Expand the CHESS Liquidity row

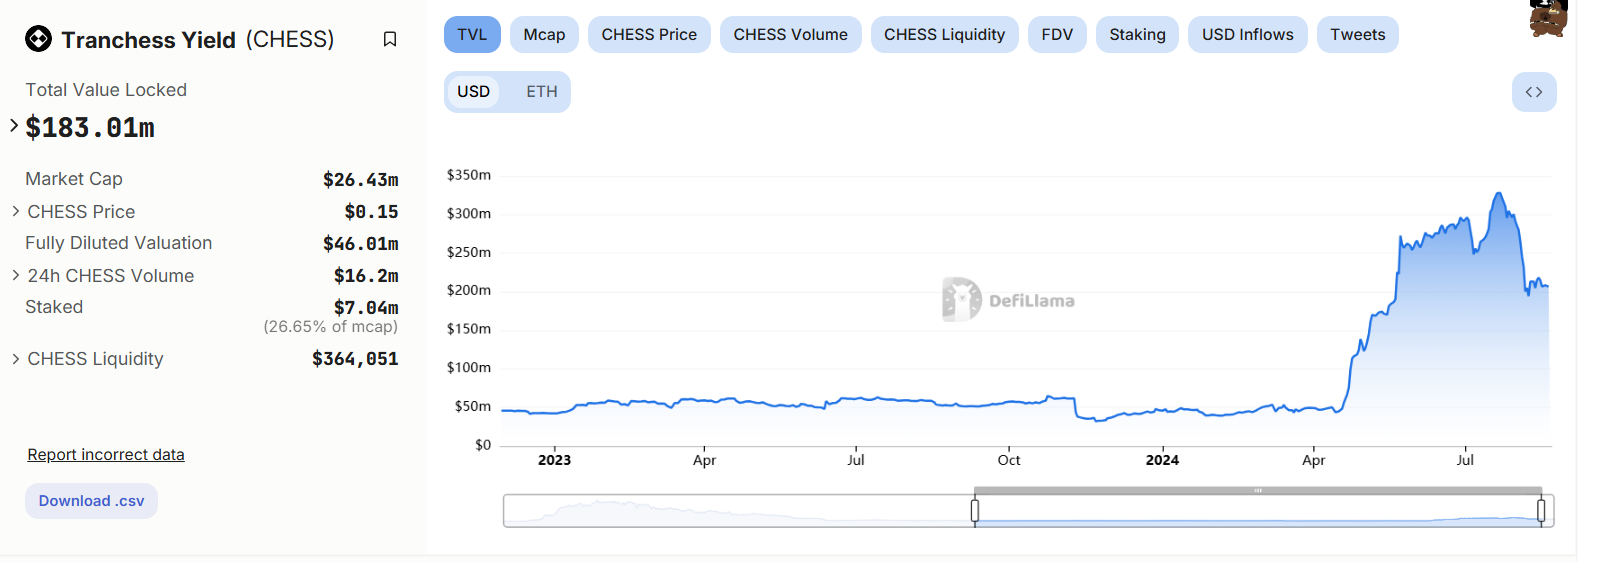coord(16,358)
